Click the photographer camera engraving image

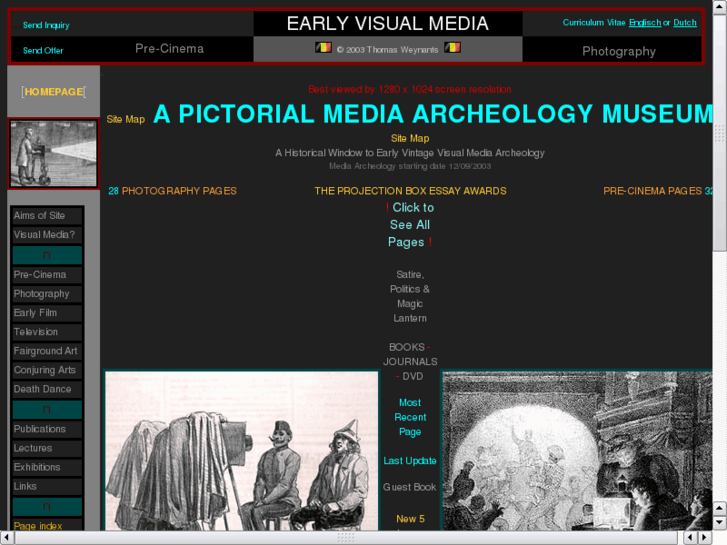pos(242,450)
